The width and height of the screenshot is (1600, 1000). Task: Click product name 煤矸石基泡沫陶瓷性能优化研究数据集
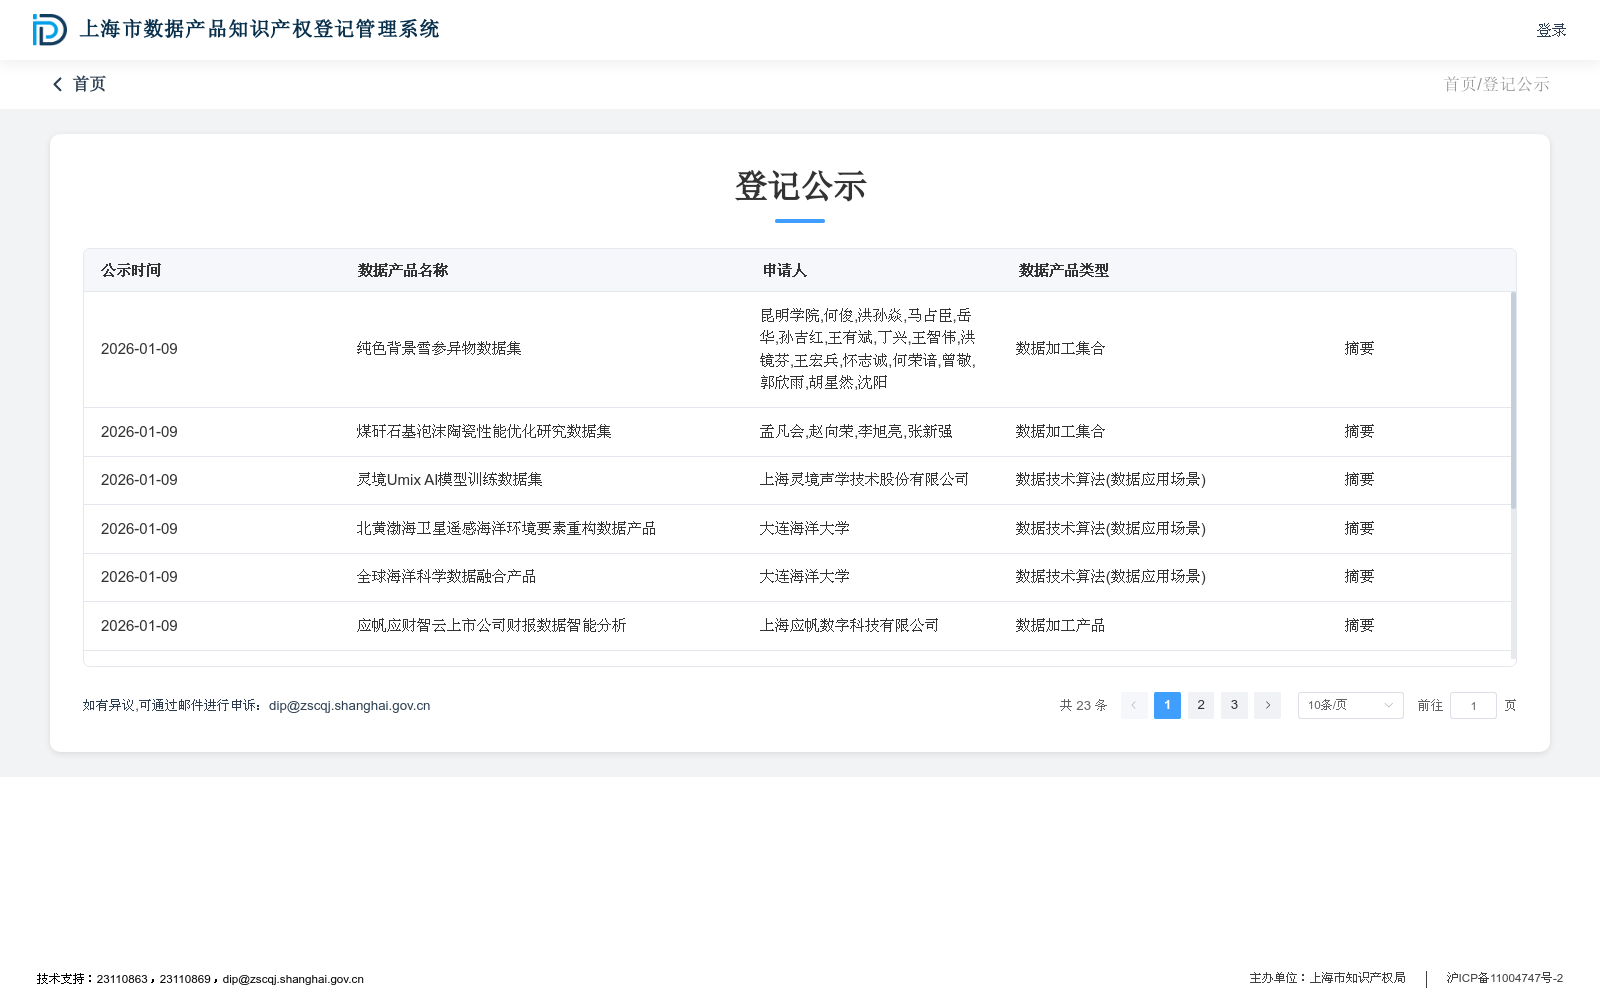pos(484,432)
